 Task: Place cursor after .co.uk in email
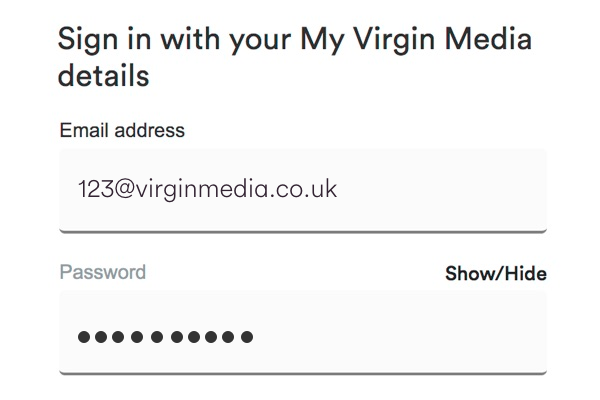(338, 189)
